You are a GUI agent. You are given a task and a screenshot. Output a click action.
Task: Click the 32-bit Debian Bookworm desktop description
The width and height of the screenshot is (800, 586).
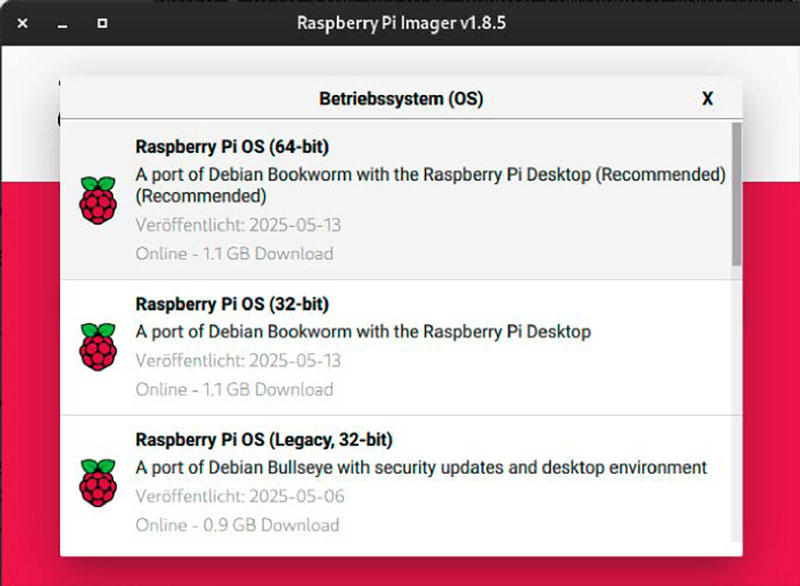point(363,331)
